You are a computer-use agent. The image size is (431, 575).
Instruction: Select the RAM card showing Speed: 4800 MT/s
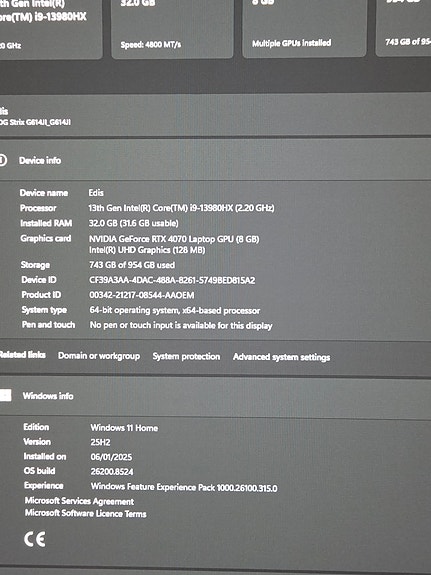pos(172,28)
